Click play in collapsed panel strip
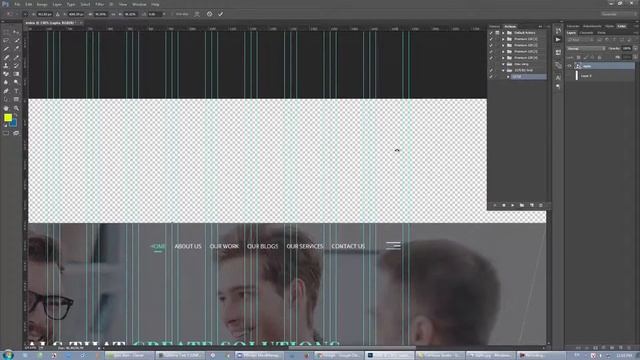The image size is (640, 360). click(558, 40)
